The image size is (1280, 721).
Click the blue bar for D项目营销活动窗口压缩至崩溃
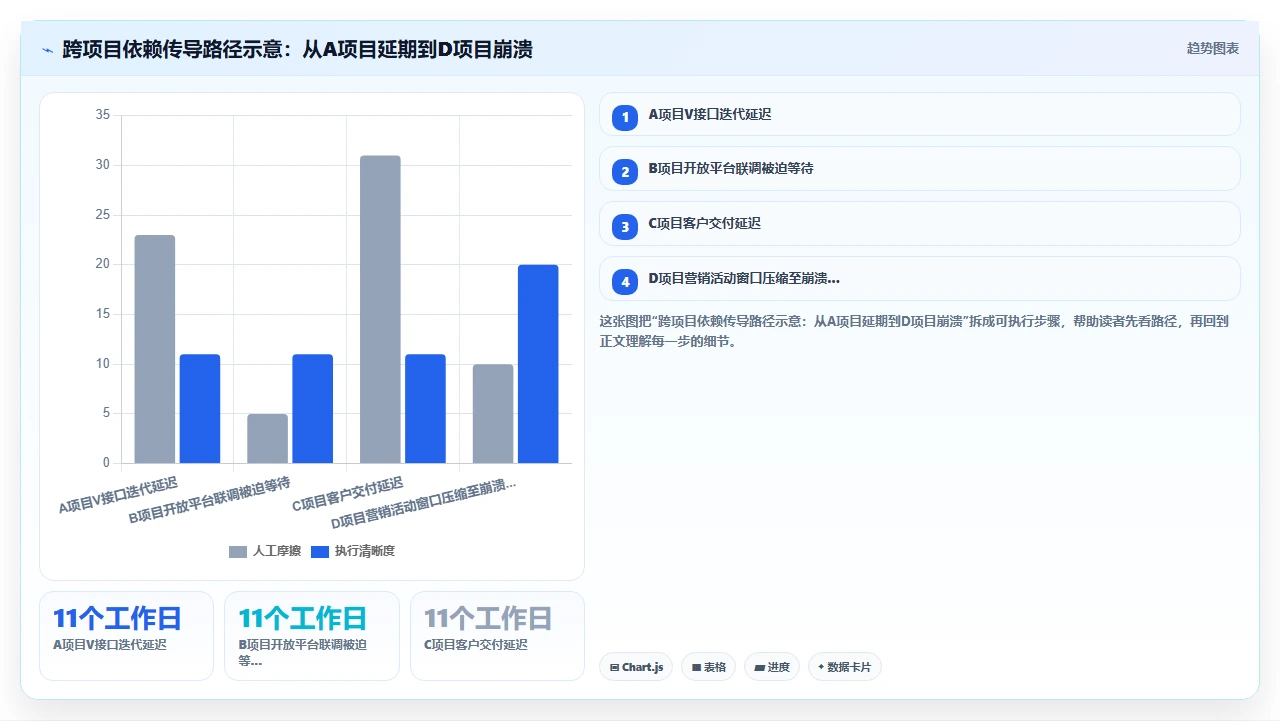538,364
